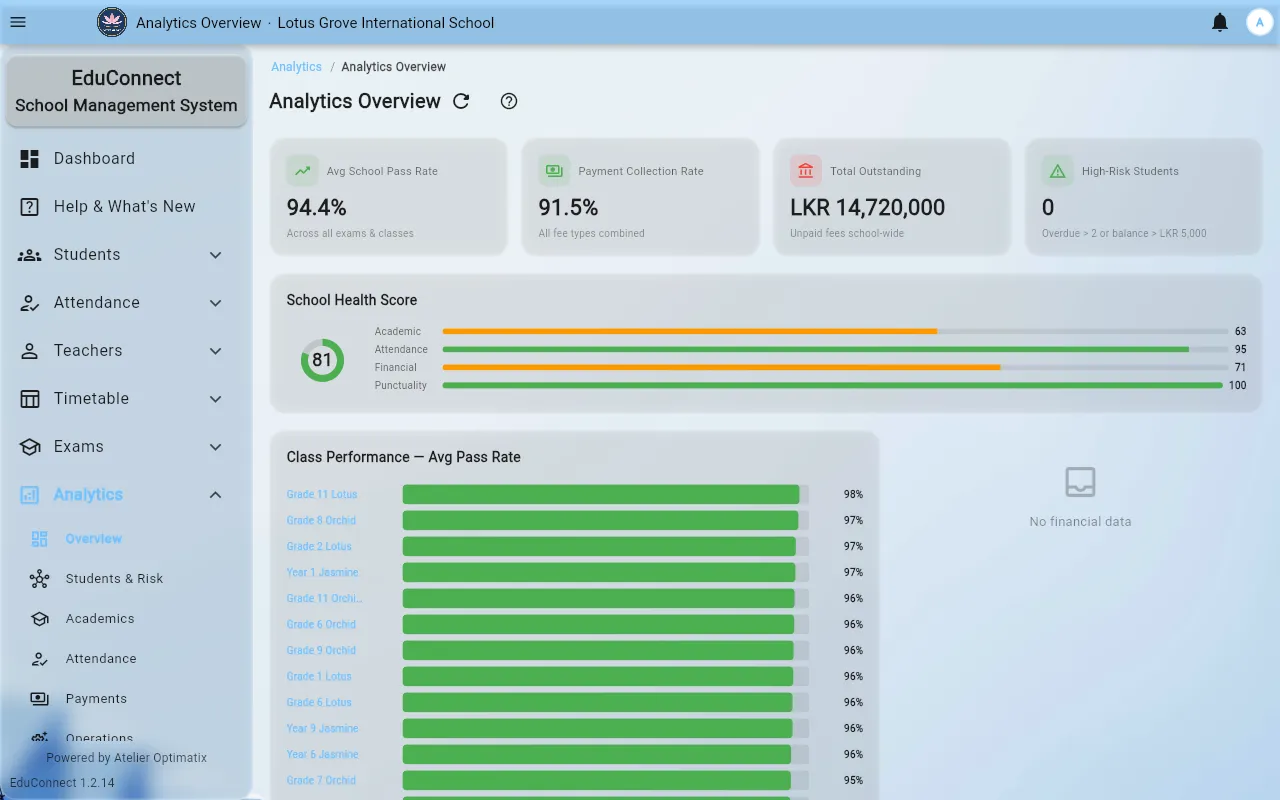Expand the Teachers menu chevron
The height and width of the screenshot is (800, 1280).
216,351
